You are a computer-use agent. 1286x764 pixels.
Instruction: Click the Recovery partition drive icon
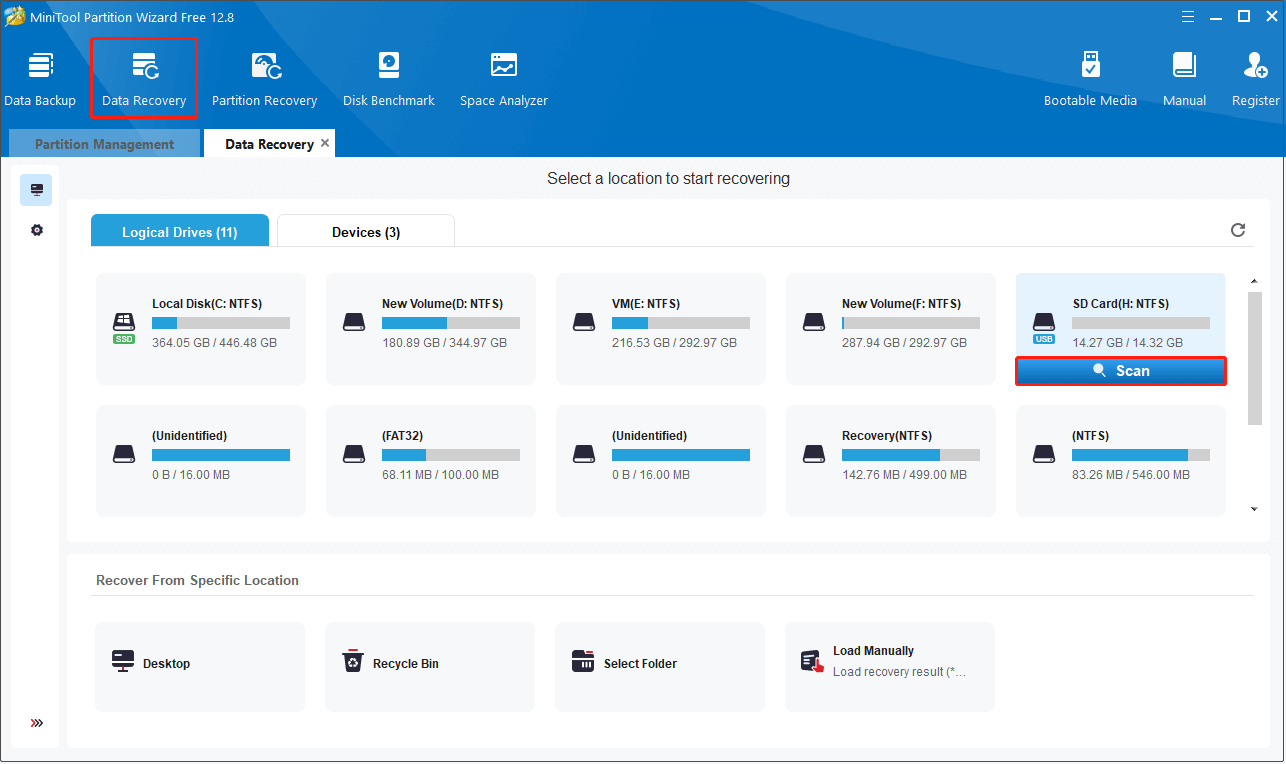tap(814, 455)
